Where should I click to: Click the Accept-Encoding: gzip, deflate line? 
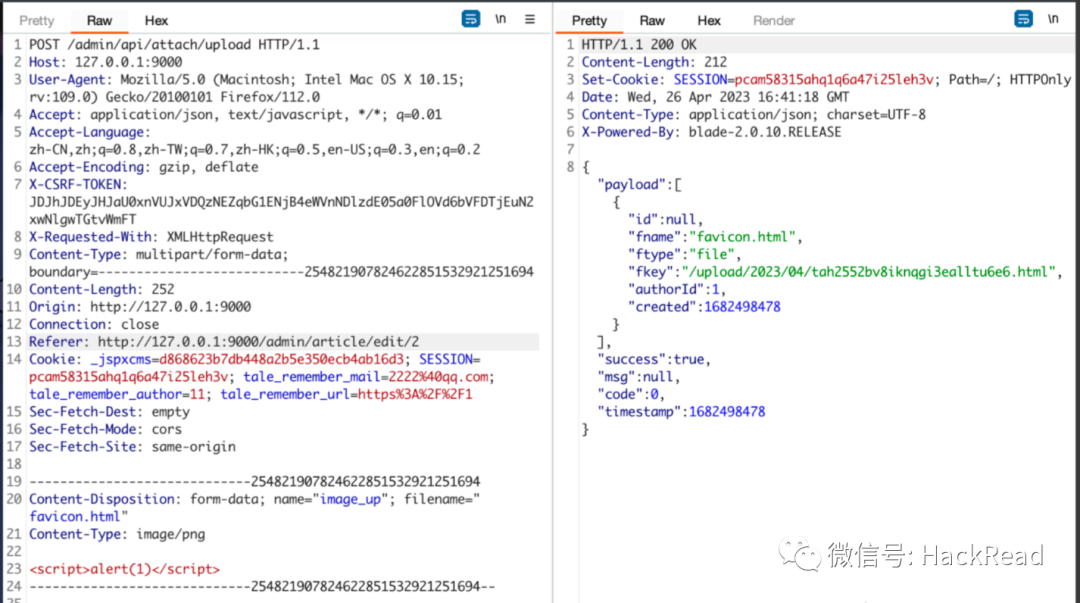click(x=143, y=167)
